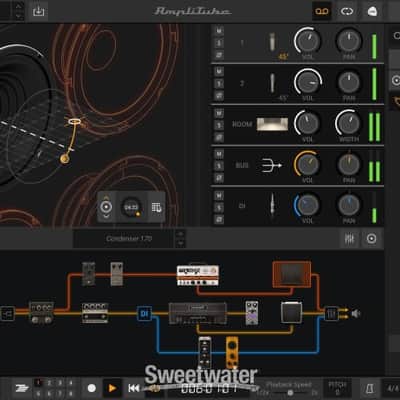Select the grey cabinet on the middle path
This screenshot has width=400, height=400.
[x=291, y=313]
